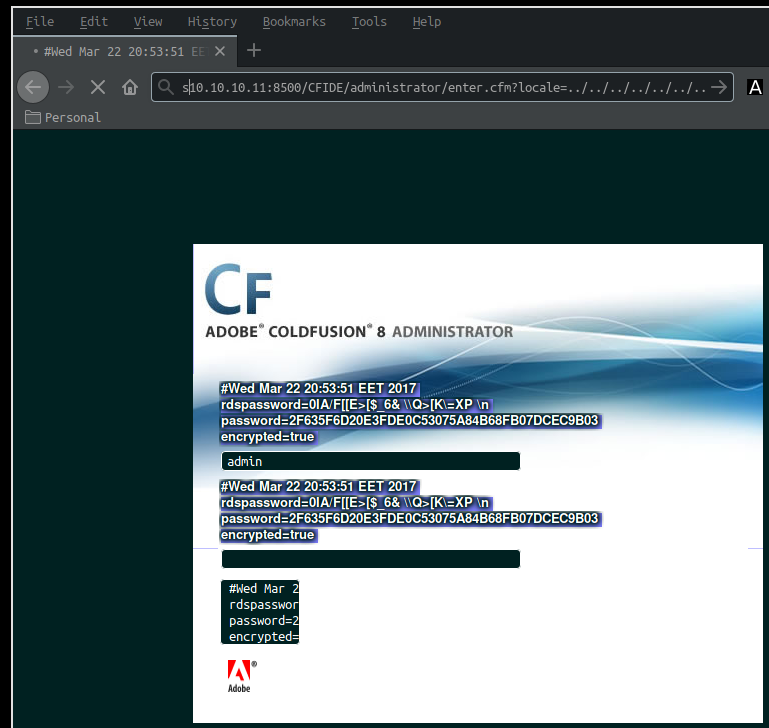769x728 pixels.
Task: Click the username field containing admin
Action: click(370, 461)
